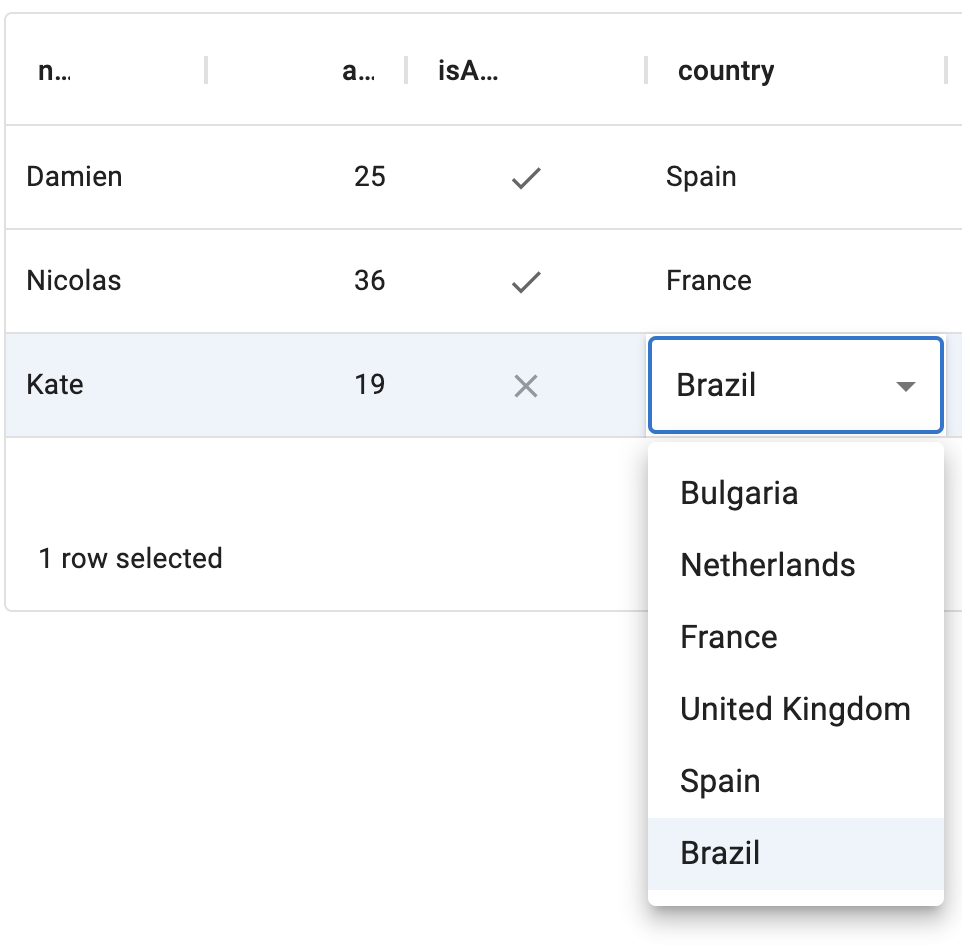Click the truncated isAdmin column header
The width and height of the screenshot is (962, 946).
468,71
